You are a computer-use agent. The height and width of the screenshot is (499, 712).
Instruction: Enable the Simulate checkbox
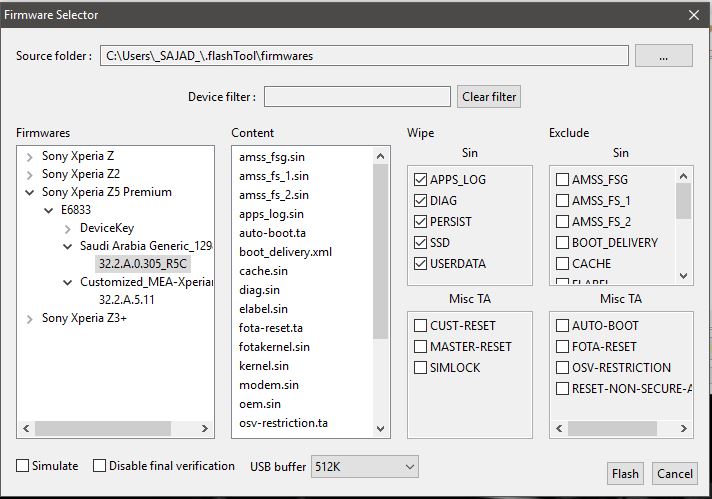22,466
